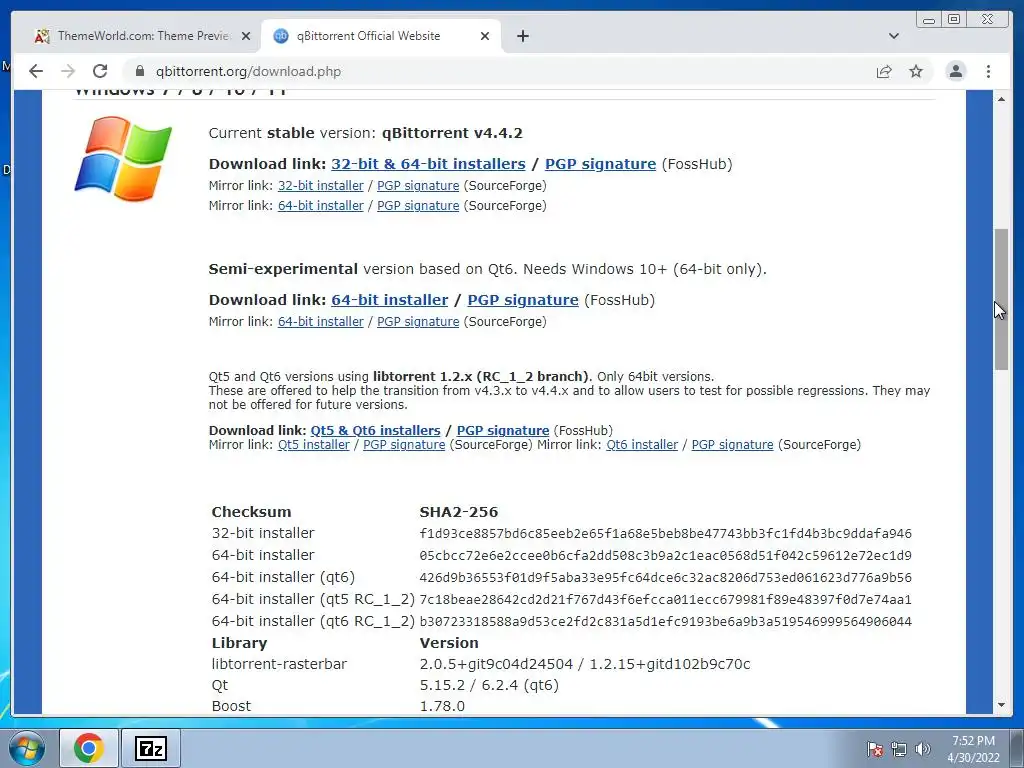Open the network tray icon
The width and height of the screenshot is (1024, 768).
[899, 749]
